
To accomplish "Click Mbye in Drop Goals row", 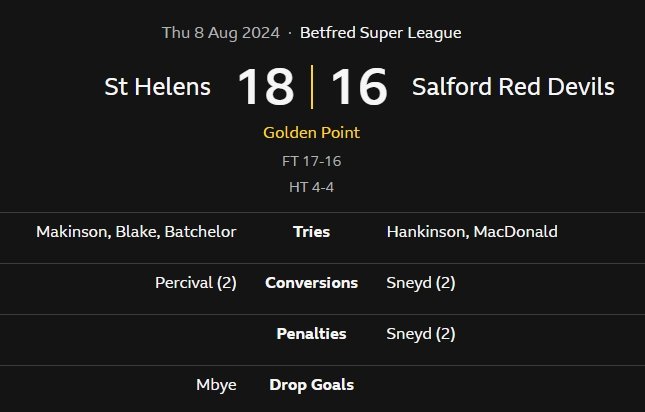I will 216,385.
